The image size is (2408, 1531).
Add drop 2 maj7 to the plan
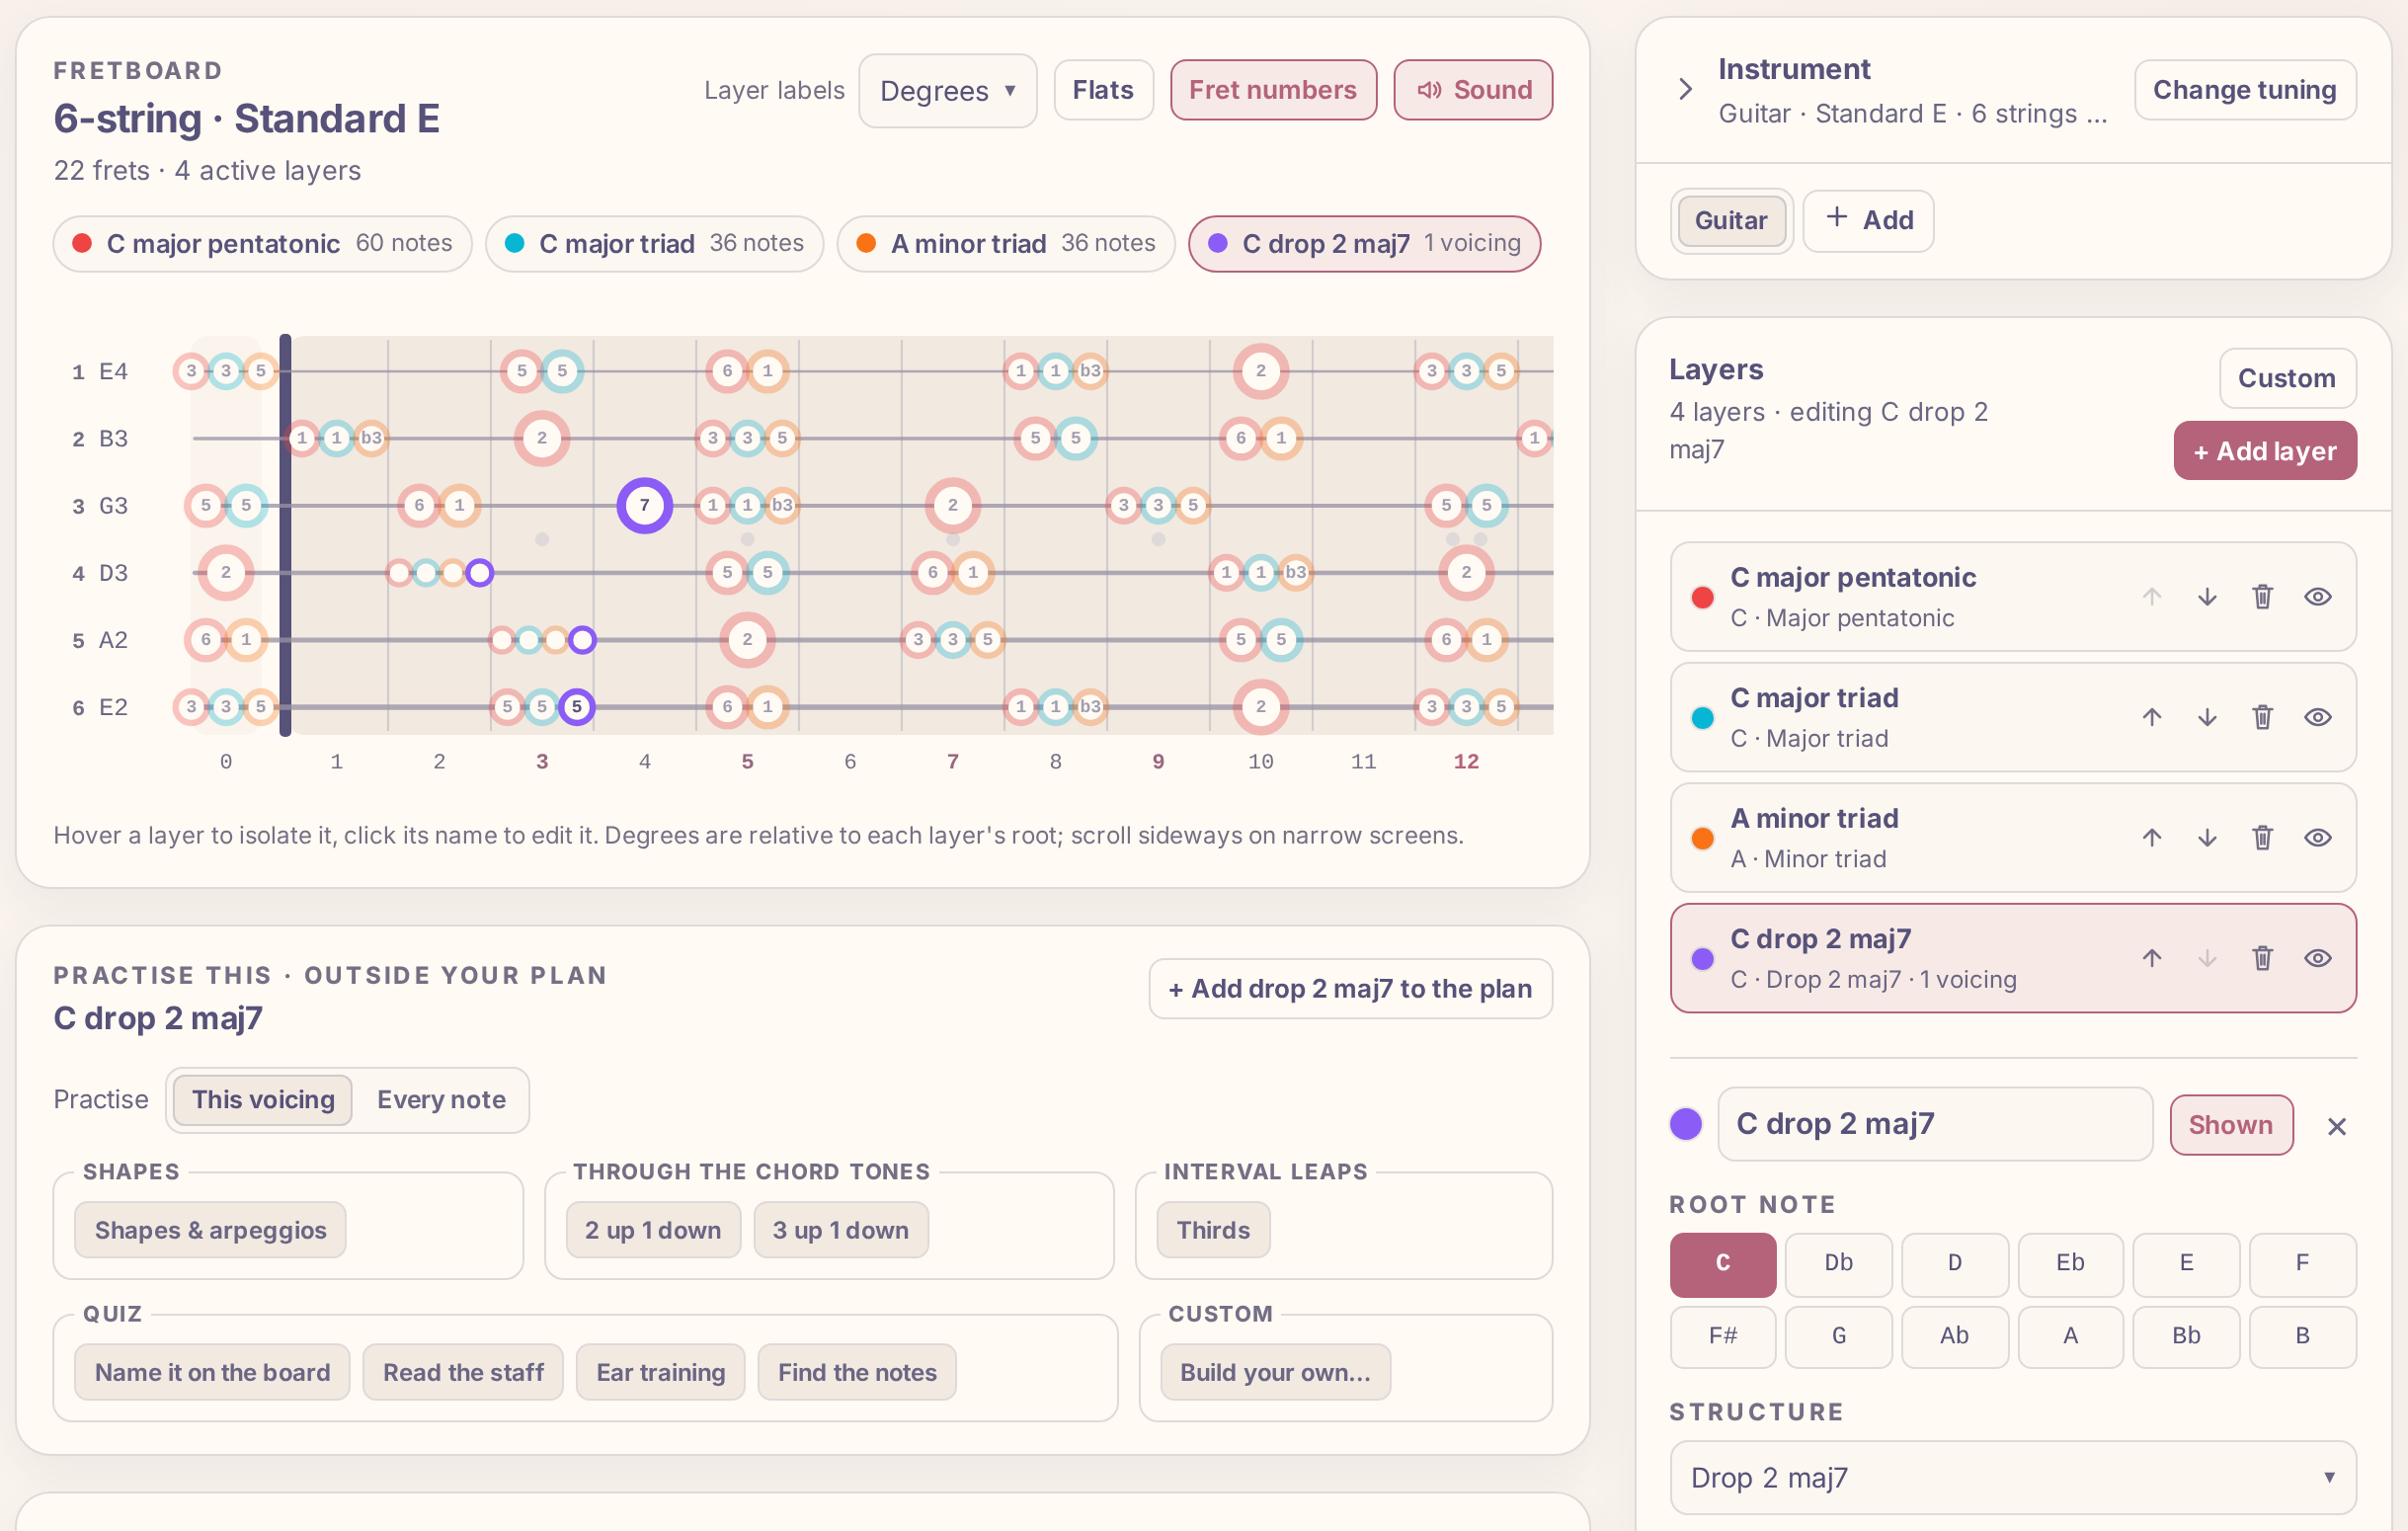coord(1350,989)
